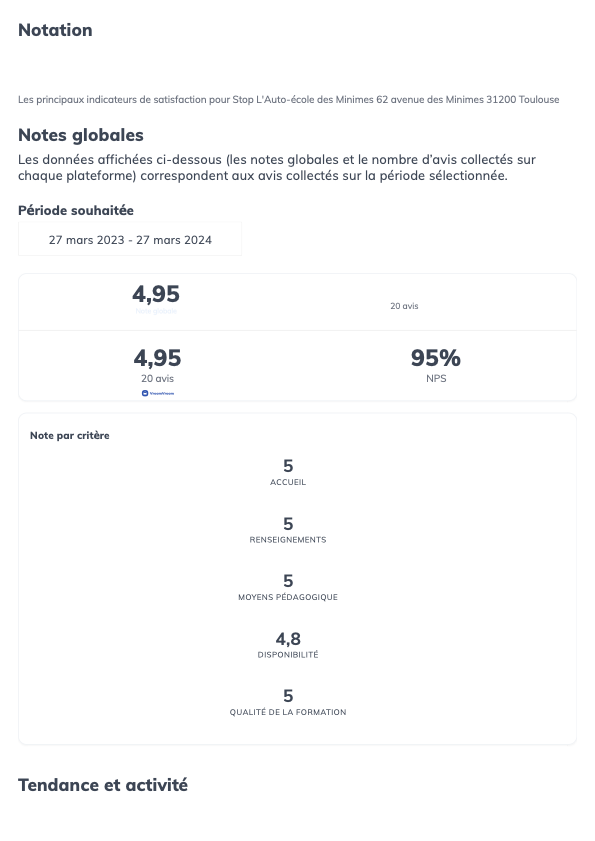
Task: Click the top 4,95 Note globale score
Action: coord(156,294)
